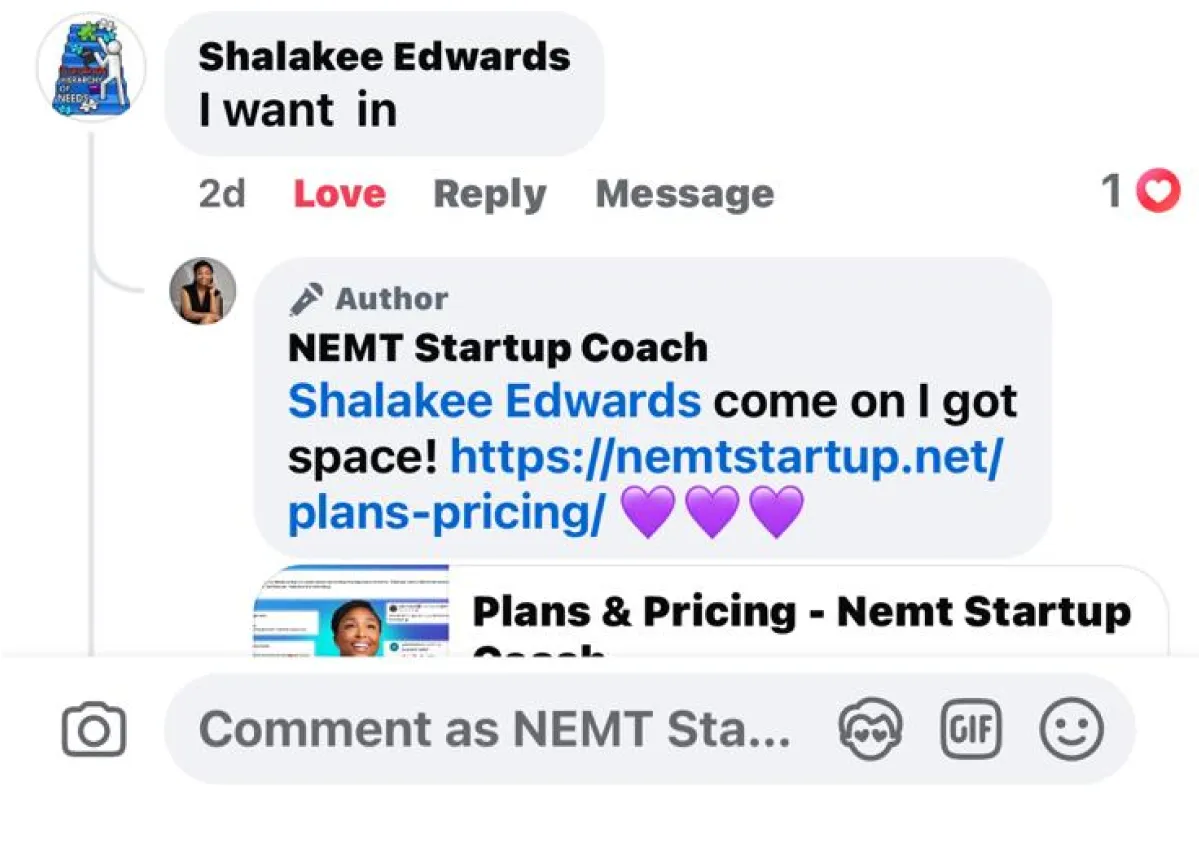Image resolution: width=1200 pixels, height=843 pixels.
Task: Open Plans & Pricing link card title
Action: tap(800, 613)
